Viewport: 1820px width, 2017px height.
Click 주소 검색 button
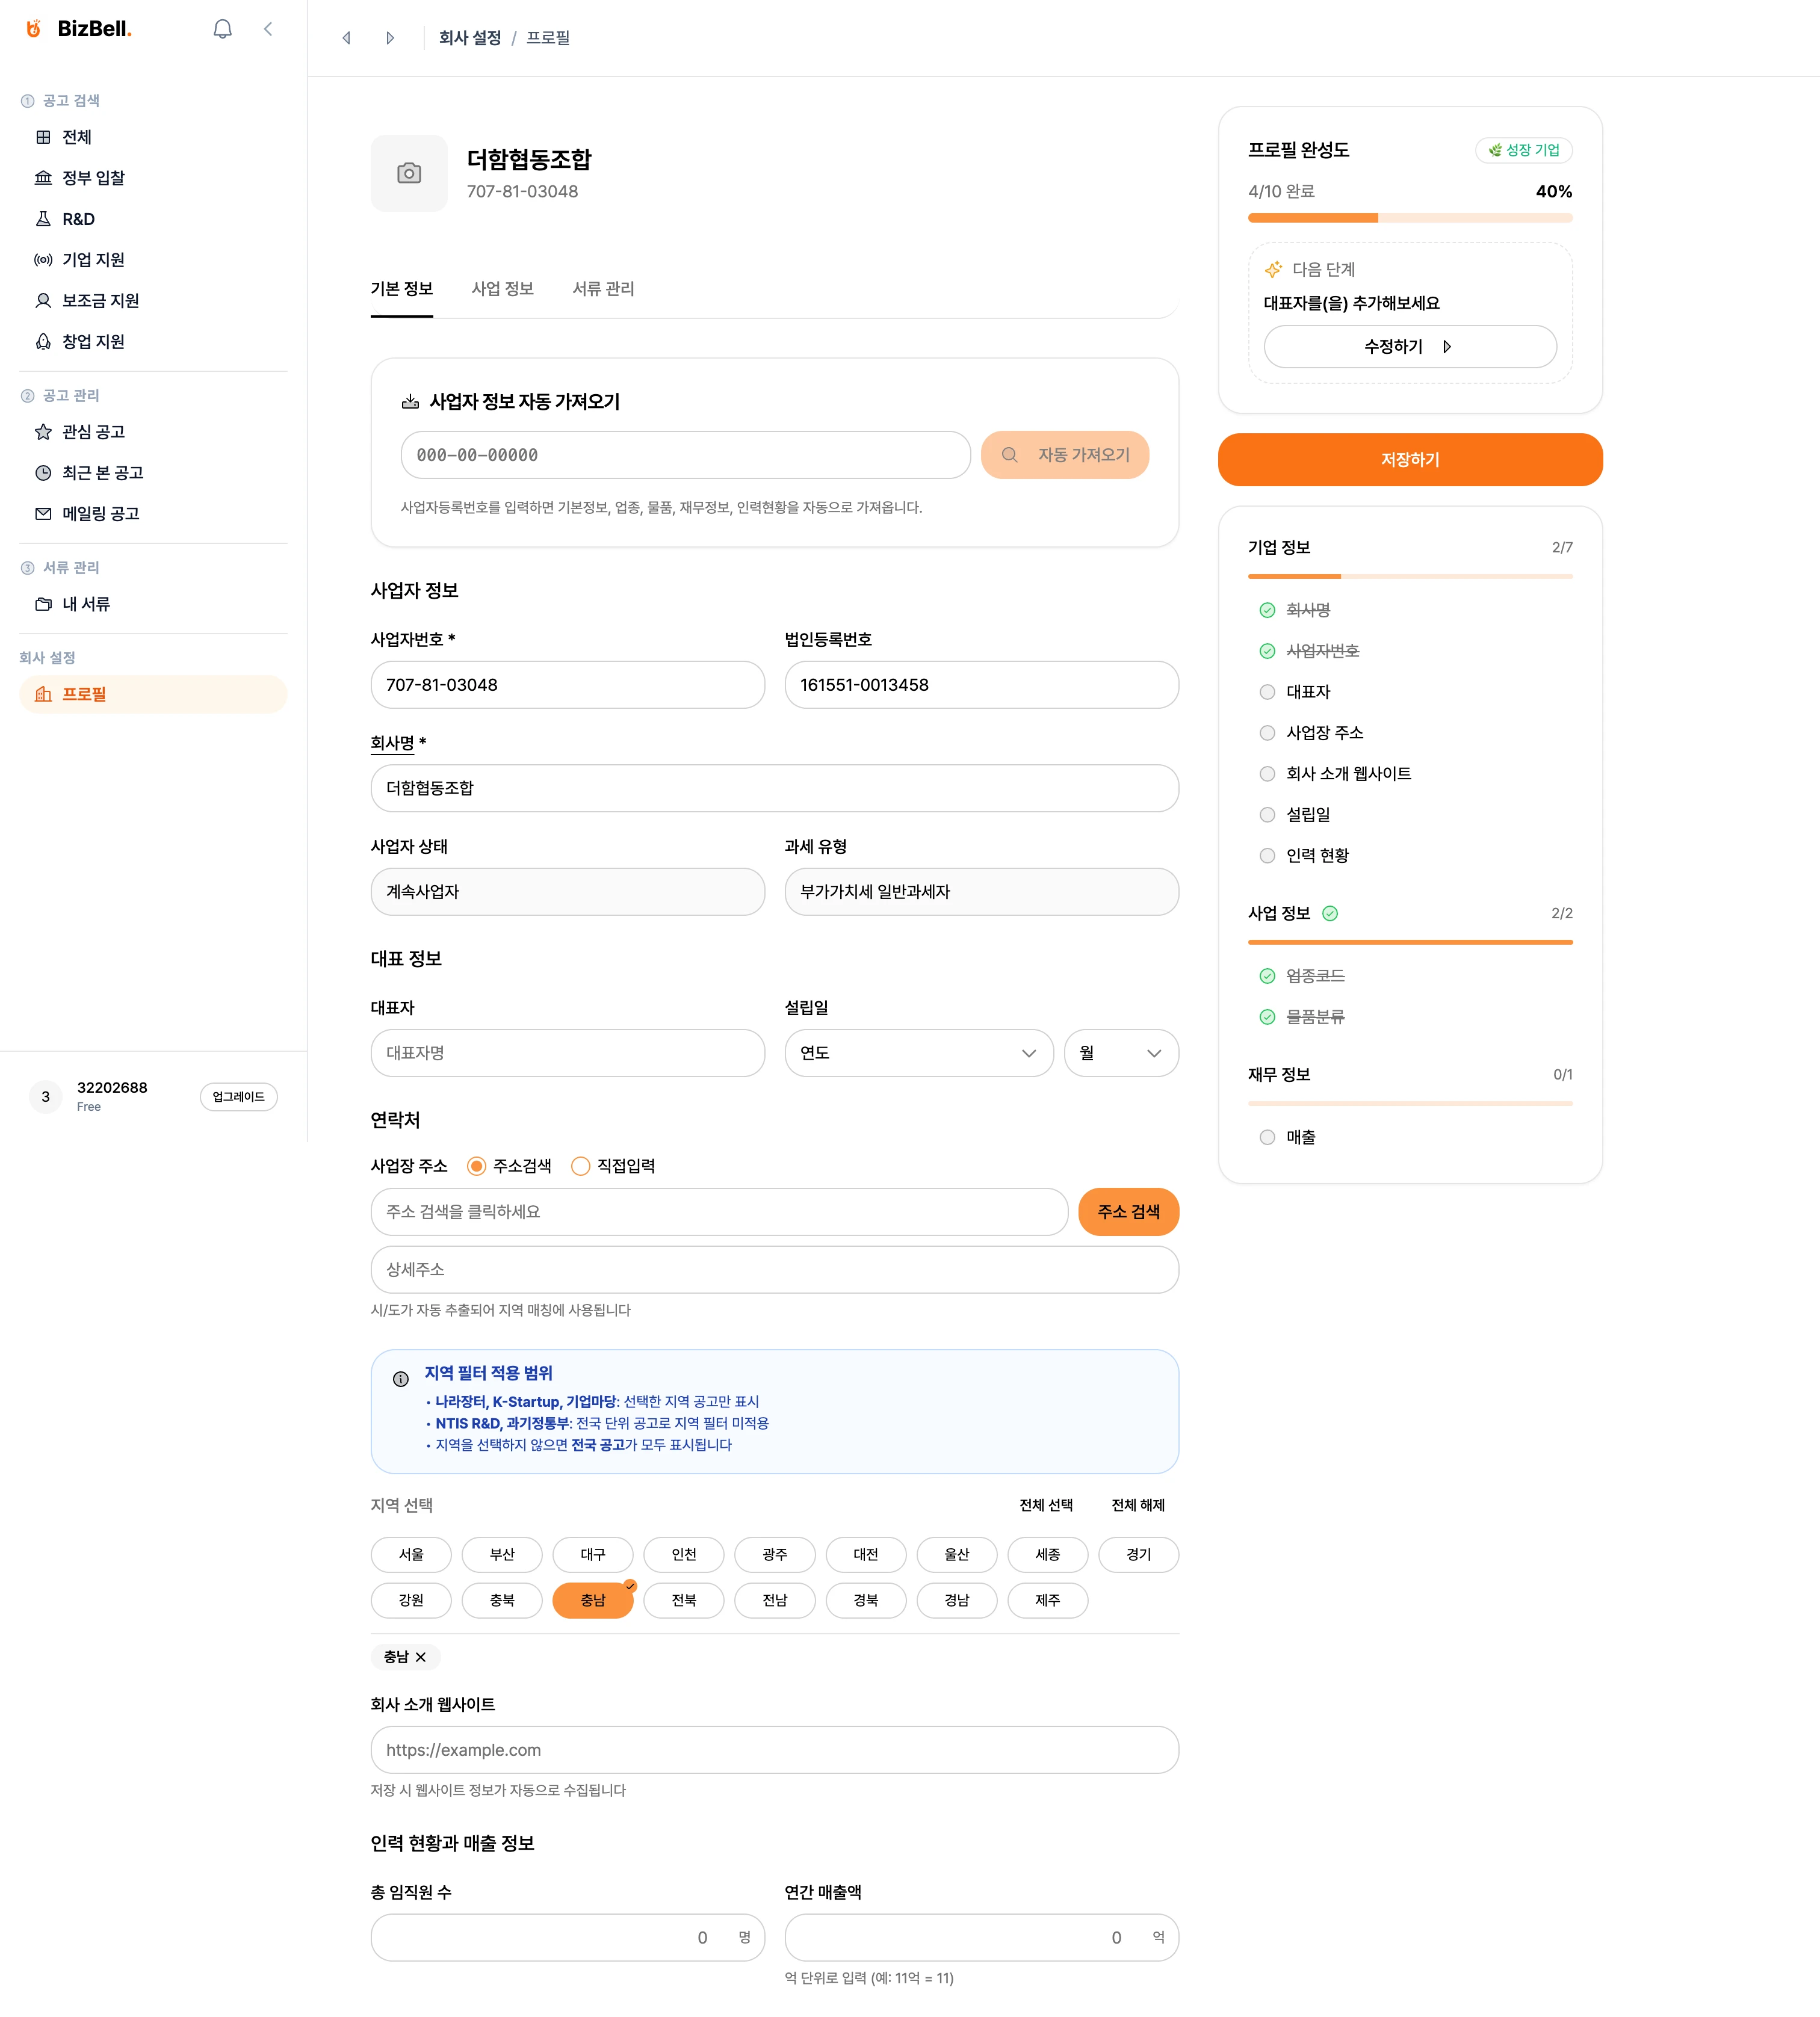[x=1128, y=1212]
